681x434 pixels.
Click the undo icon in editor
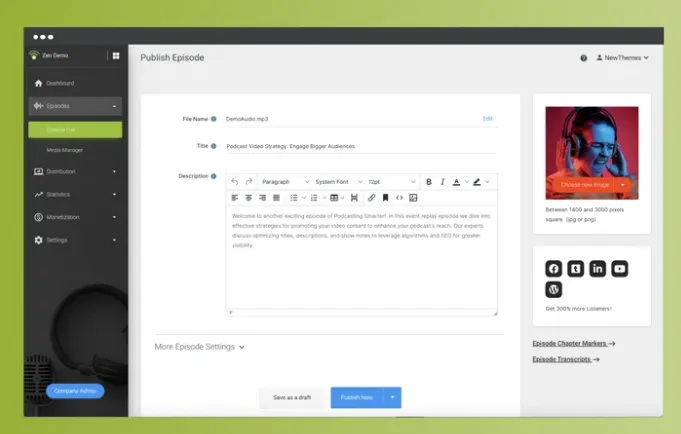click(235, 182)
